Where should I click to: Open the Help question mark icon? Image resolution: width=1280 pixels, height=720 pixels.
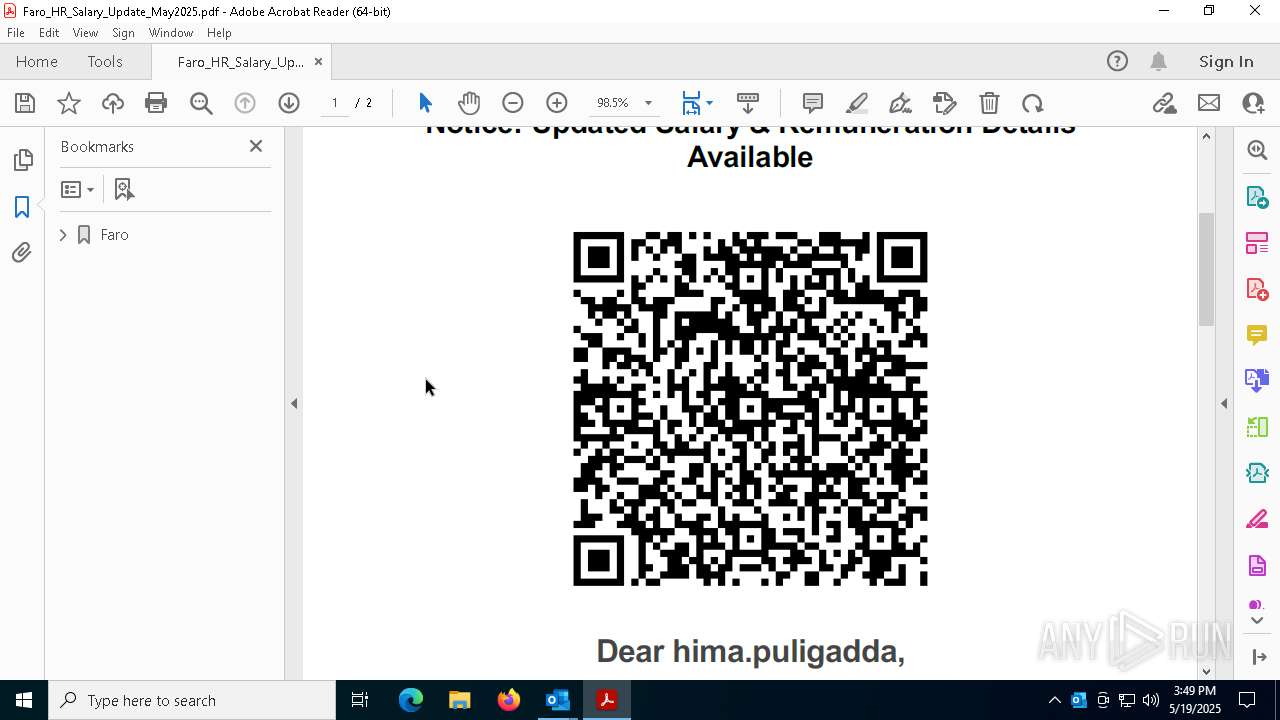(x=1117, y=61)
